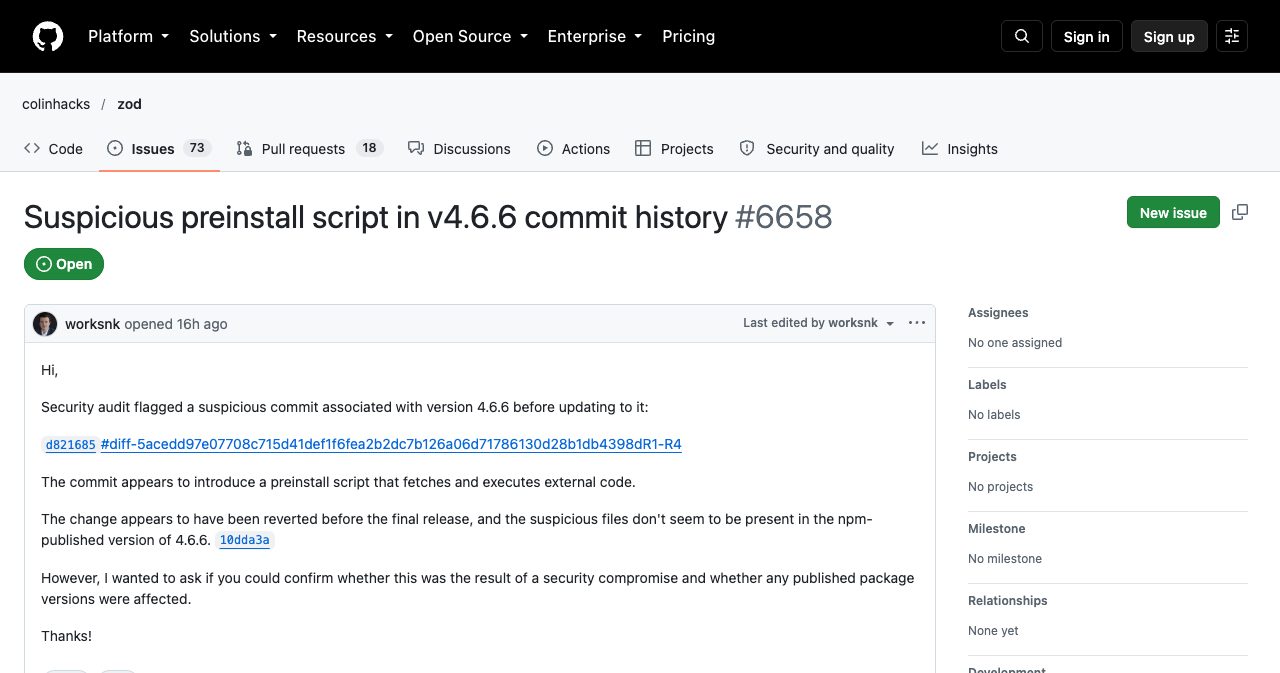
Task: Click the Labels sidebar heading
Action: click(987, 385)
